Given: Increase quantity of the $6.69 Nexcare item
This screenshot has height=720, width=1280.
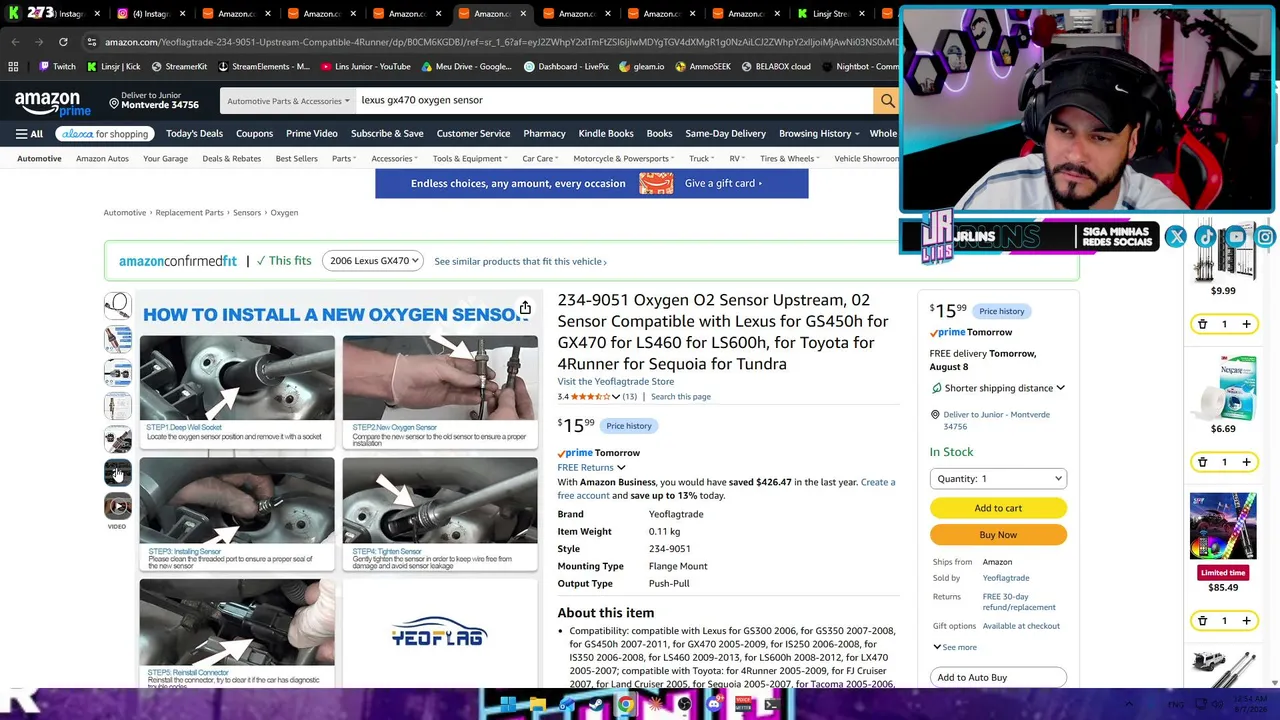Looking at the screenshot, I should (1246, 462).
